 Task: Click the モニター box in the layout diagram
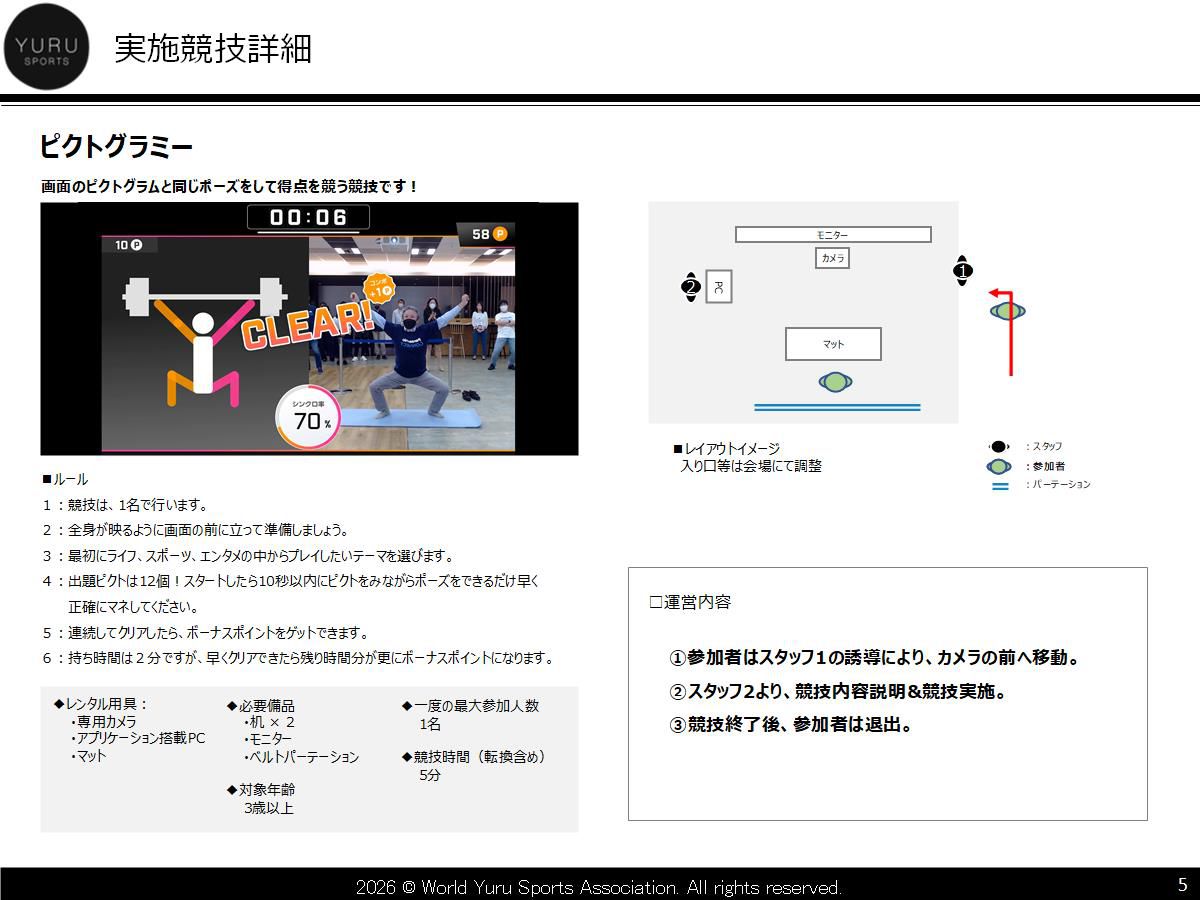pos(833,235)
